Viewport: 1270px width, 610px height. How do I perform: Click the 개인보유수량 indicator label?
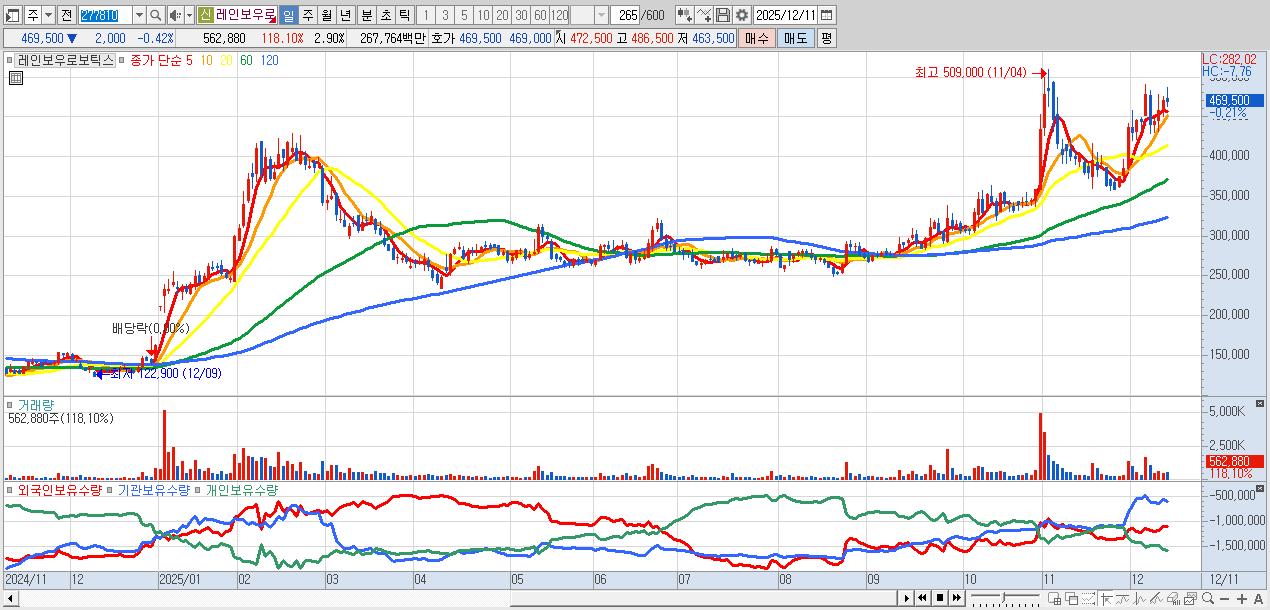(x=242, y=490)
